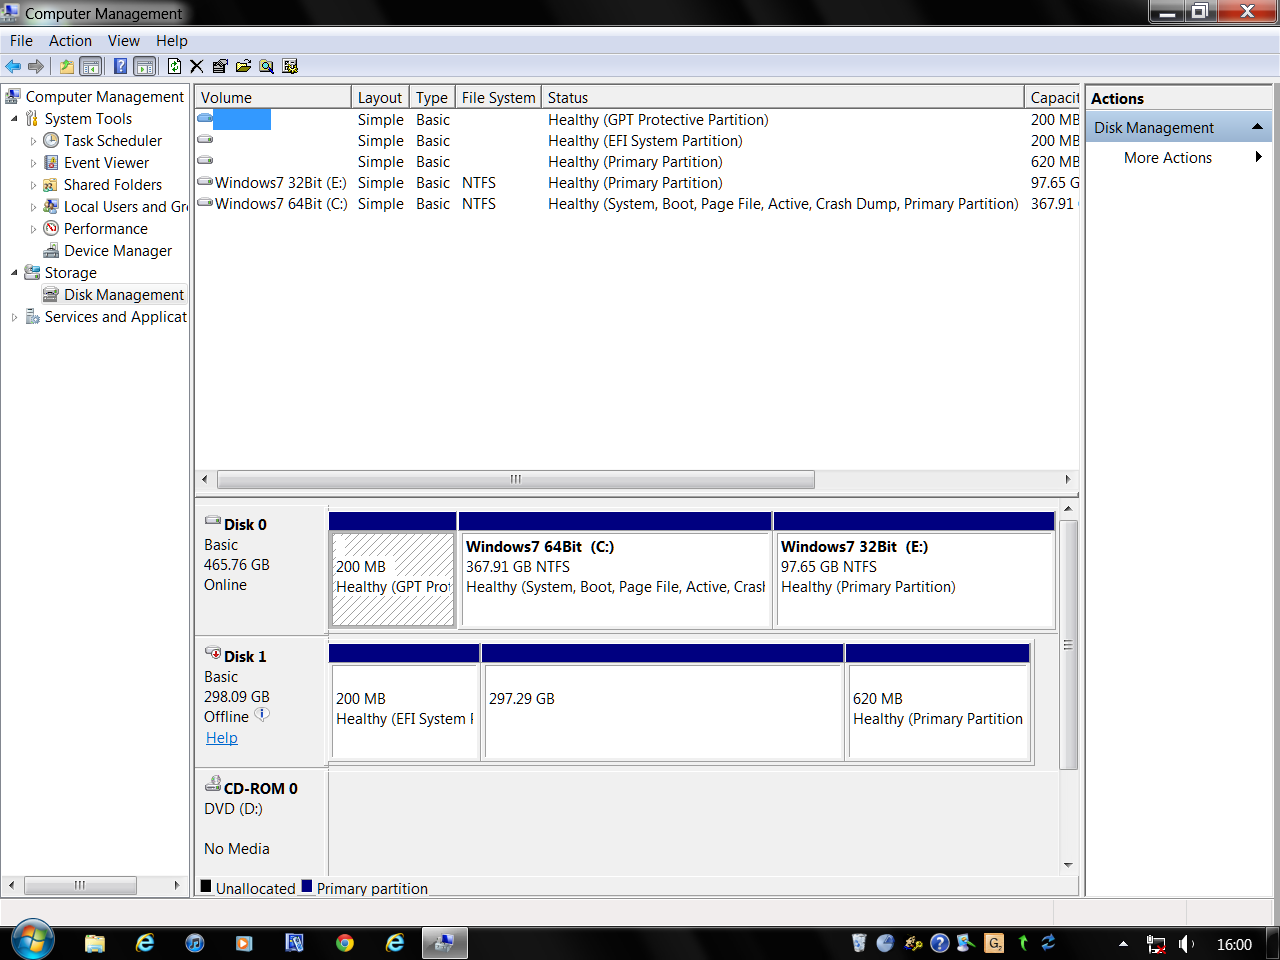Toggle the Show/Hide Action Pane button
Viewport: 1280px width, 960px height.
145,67
